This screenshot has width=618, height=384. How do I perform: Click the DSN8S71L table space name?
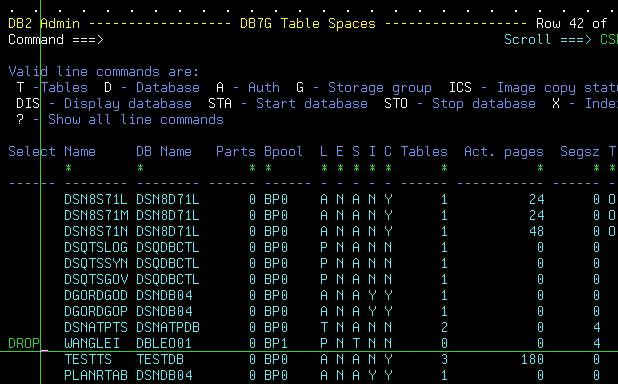[x=96, y=199]
